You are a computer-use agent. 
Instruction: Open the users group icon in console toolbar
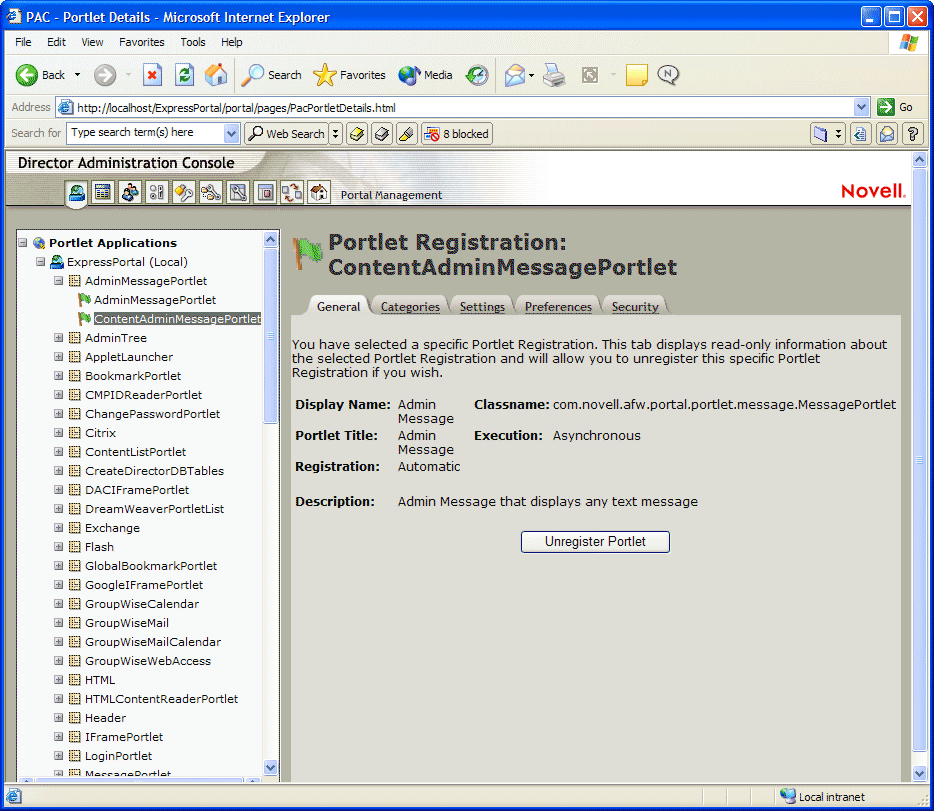pos(130,193)
